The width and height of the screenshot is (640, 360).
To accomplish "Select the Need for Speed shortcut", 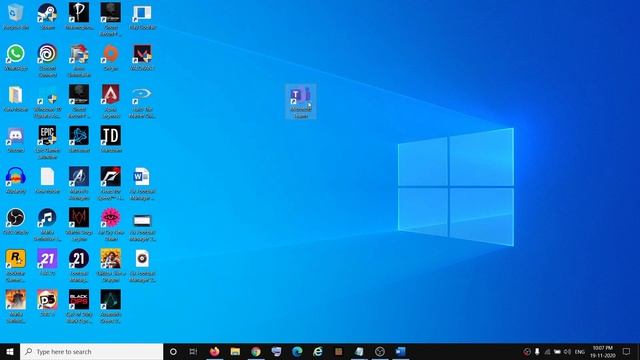I will 111,183.
